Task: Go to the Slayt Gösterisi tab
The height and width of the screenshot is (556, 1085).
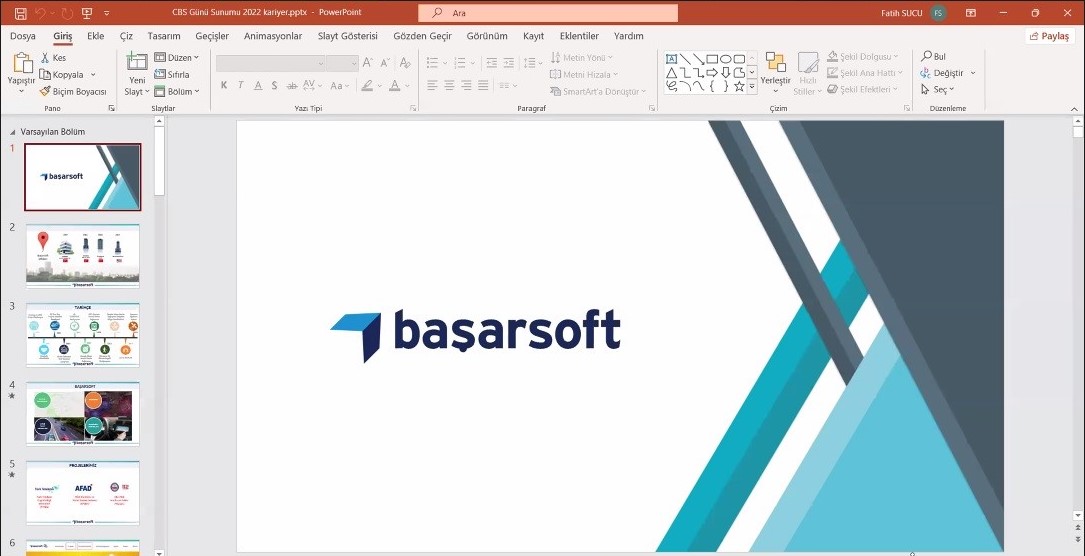Action: click(x=347, y=36)
